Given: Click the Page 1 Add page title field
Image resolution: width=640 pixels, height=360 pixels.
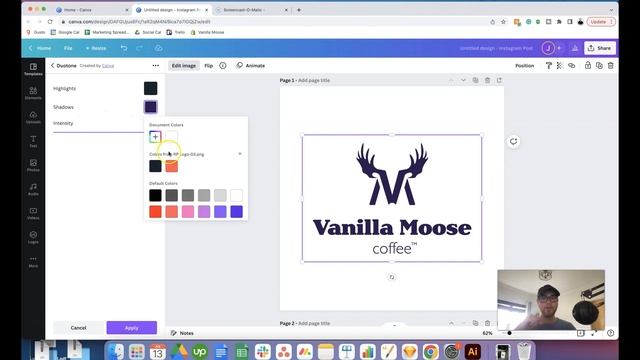Looking at the screenshot, I should coord(314,80).
